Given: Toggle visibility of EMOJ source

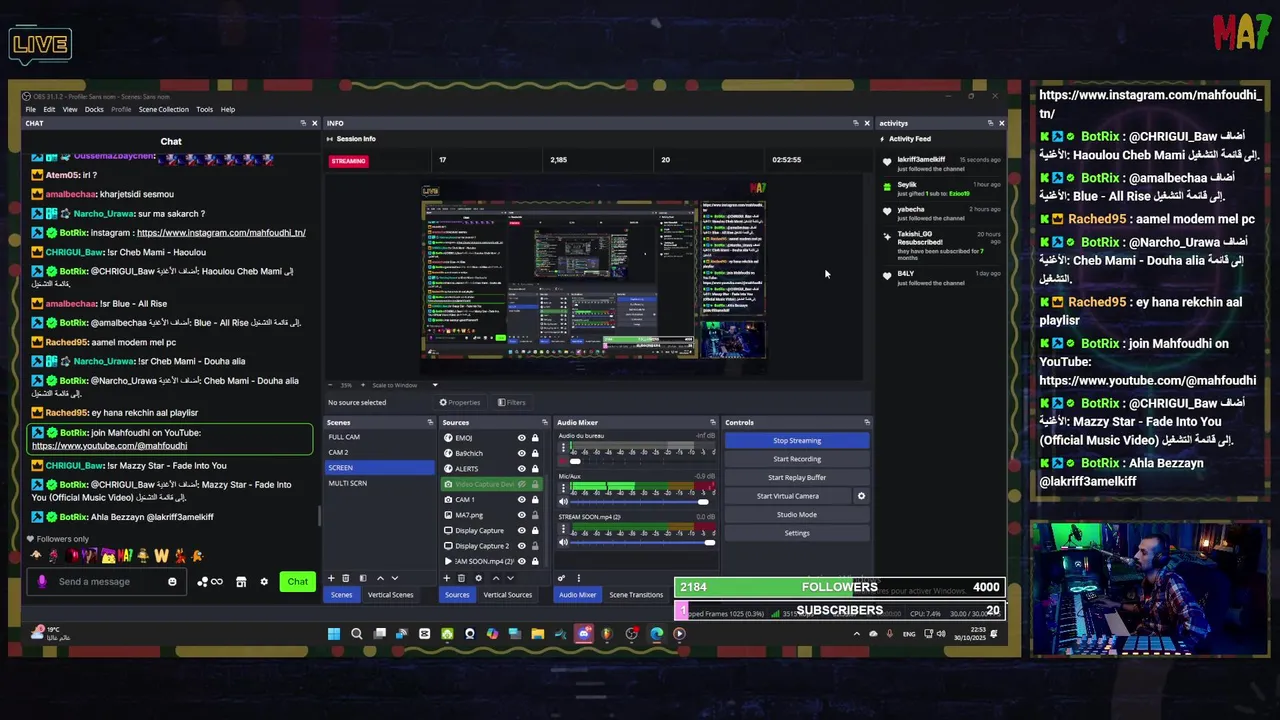Looking at the screenshot, I should (521, 438).
